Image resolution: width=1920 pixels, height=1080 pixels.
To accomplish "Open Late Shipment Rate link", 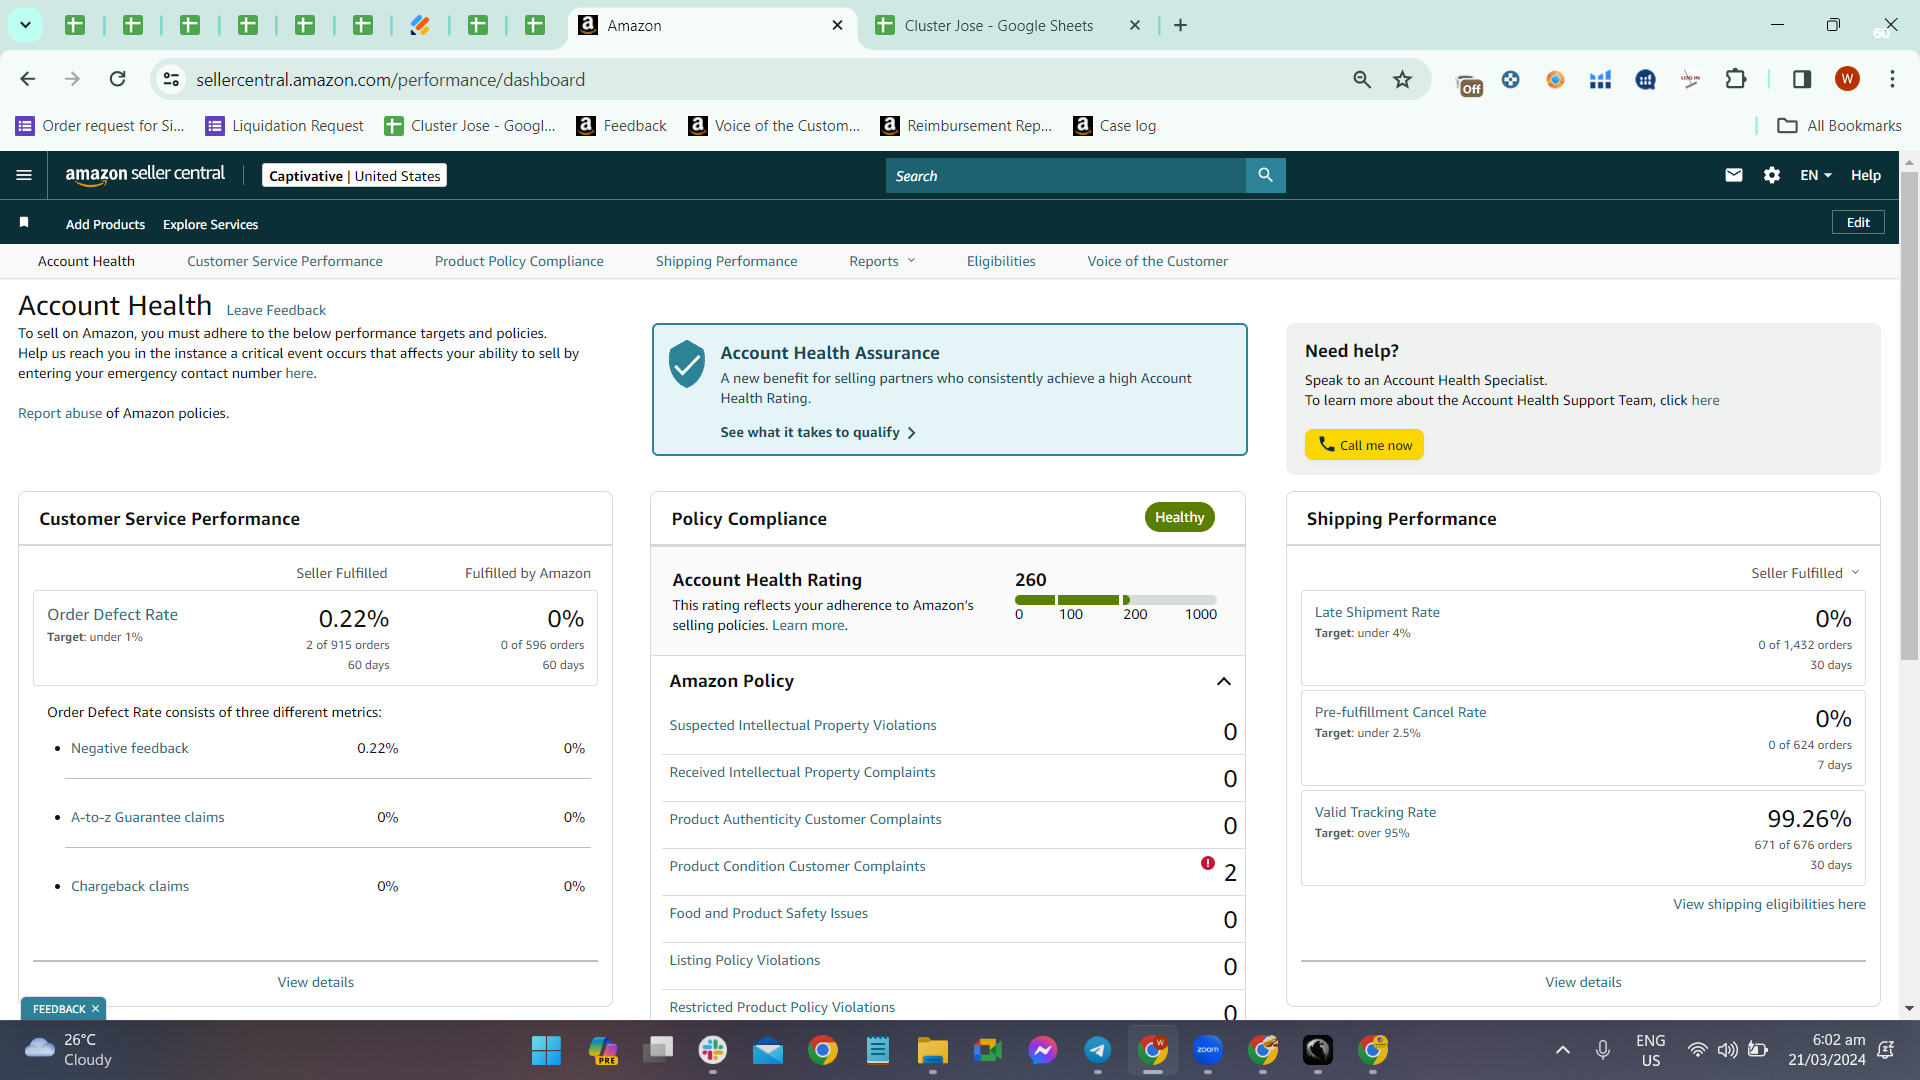I will pyautogui.click(x=1377, y=612).
